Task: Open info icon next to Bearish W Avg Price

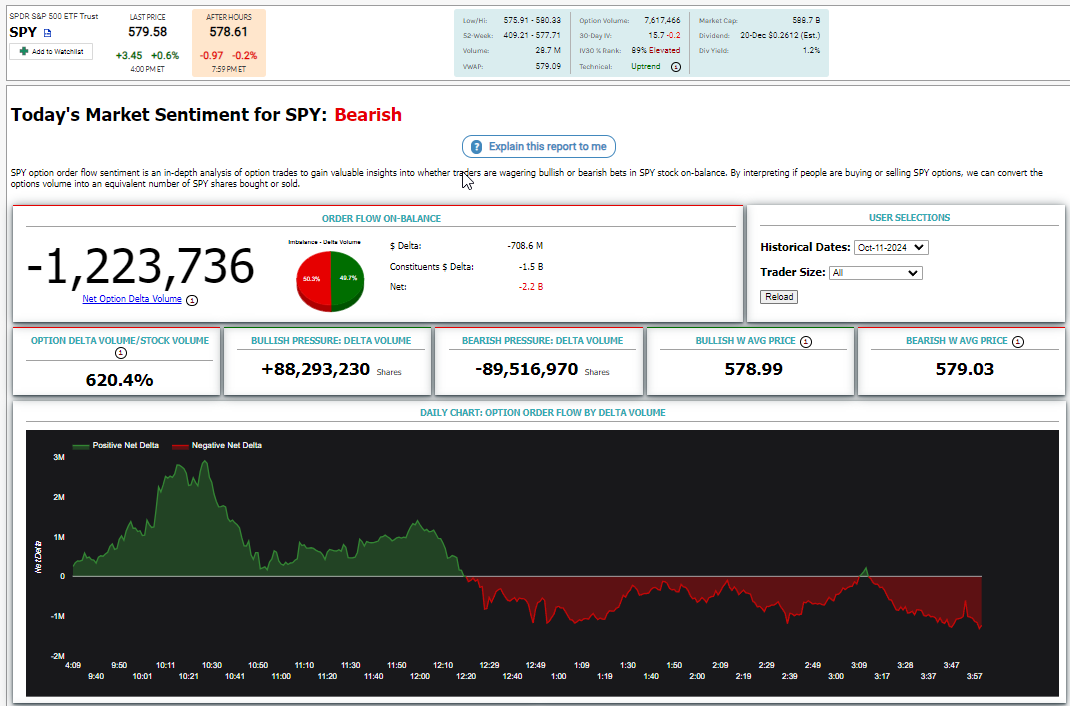Action: pos(1017,342)
